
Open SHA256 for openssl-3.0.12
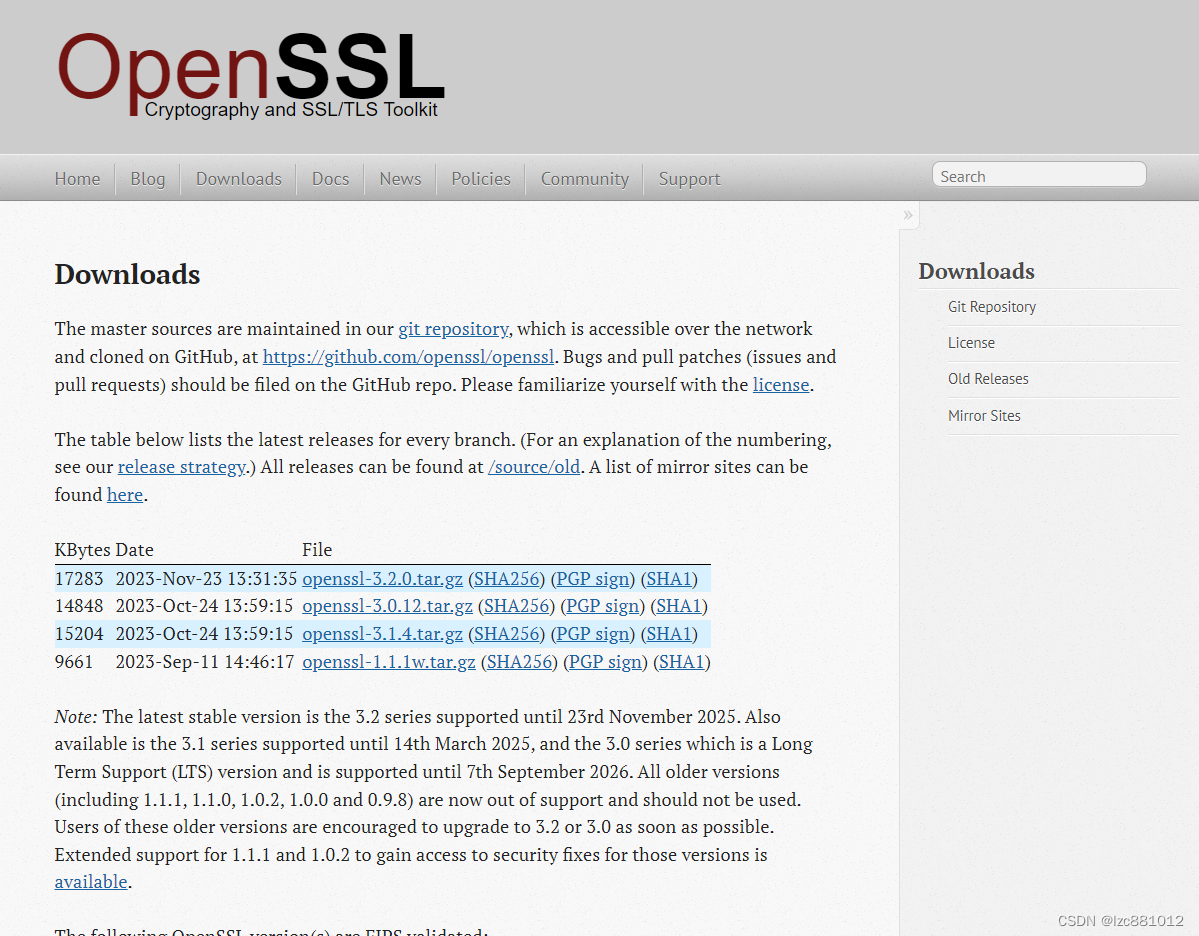tap(517, 606)
